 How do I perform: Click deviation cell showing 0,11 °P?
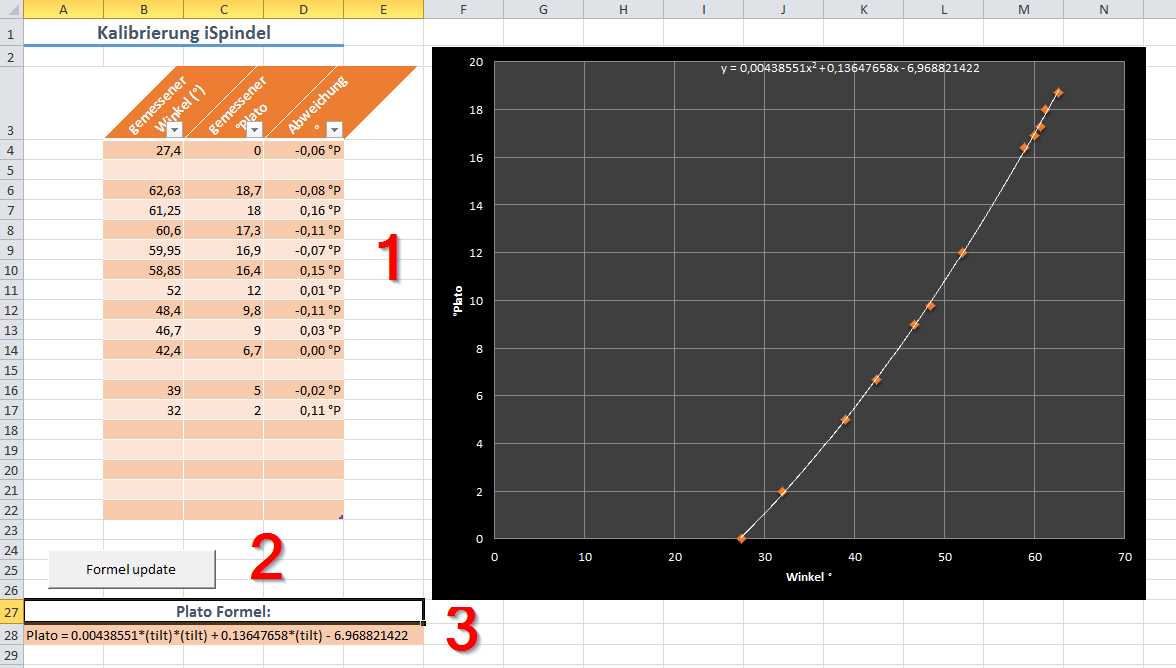coord(304,410)
